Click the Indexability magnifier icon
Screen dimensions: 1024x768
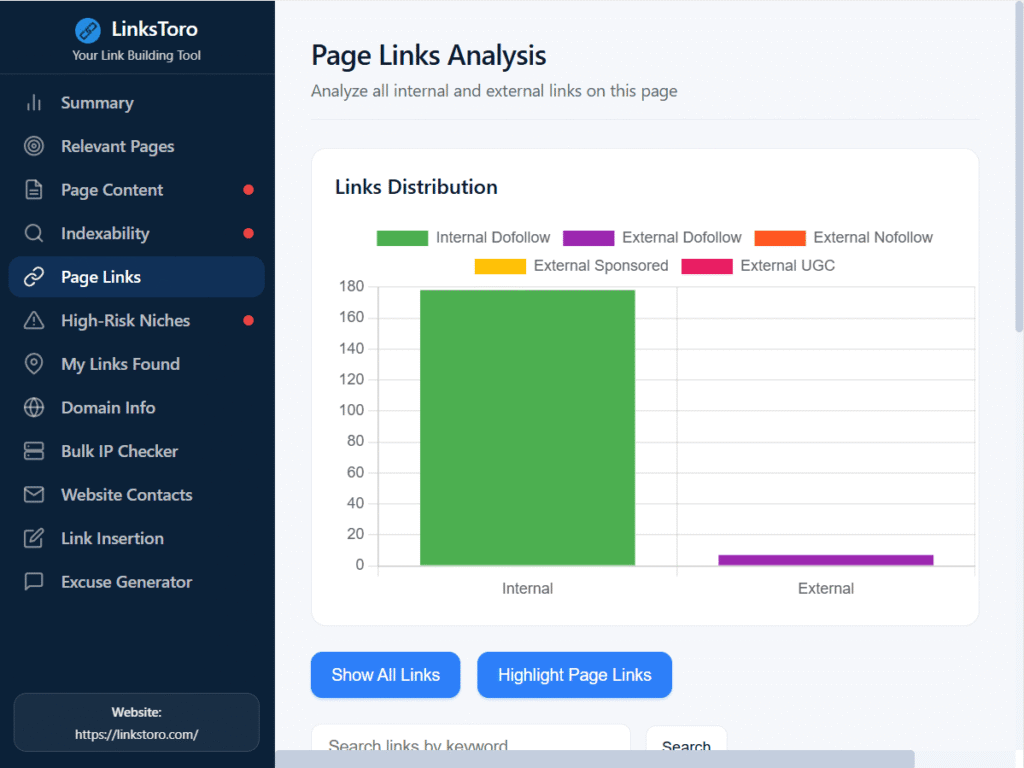tap(34, 234)
